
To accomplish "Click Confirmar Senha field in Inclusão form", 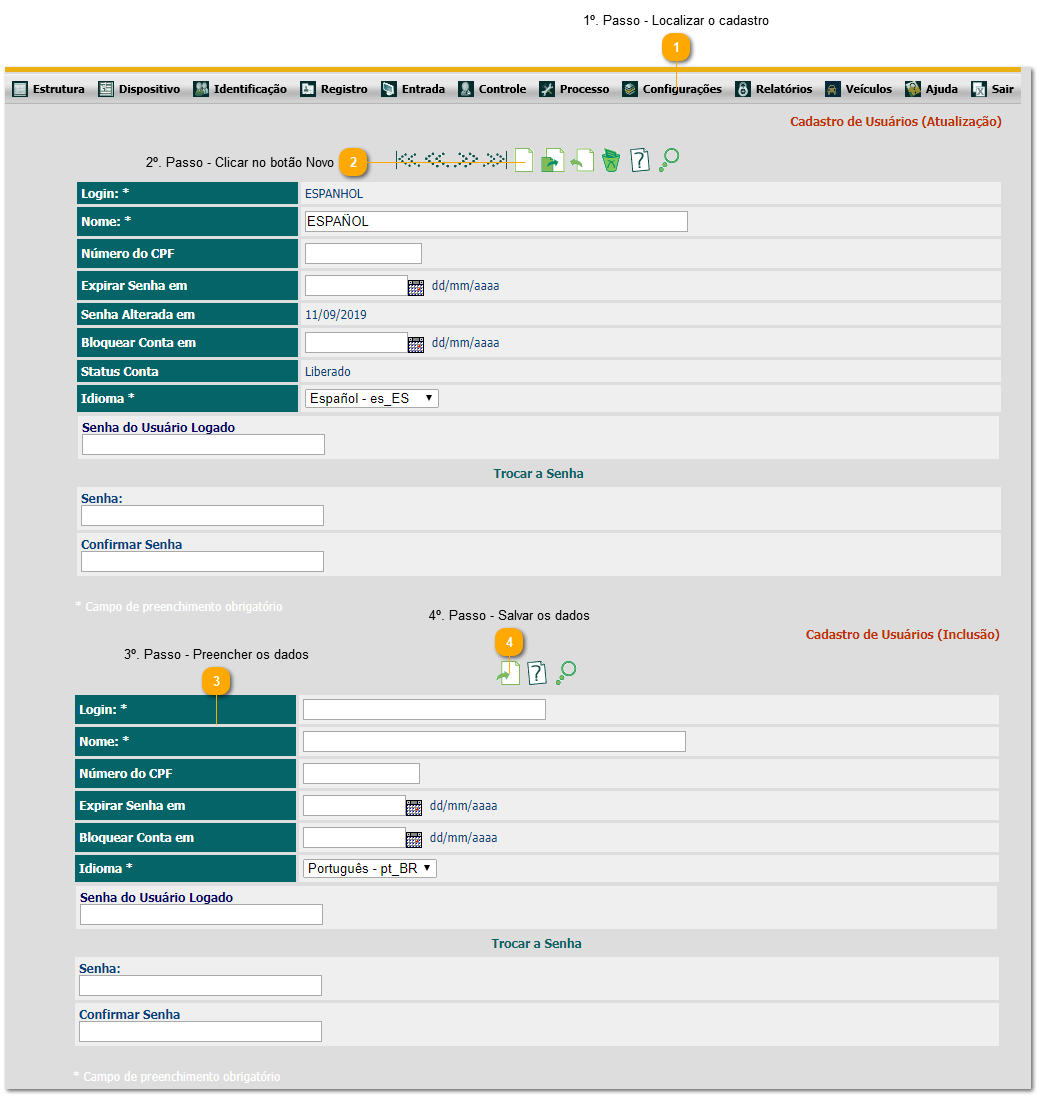I will (200, 1031).
